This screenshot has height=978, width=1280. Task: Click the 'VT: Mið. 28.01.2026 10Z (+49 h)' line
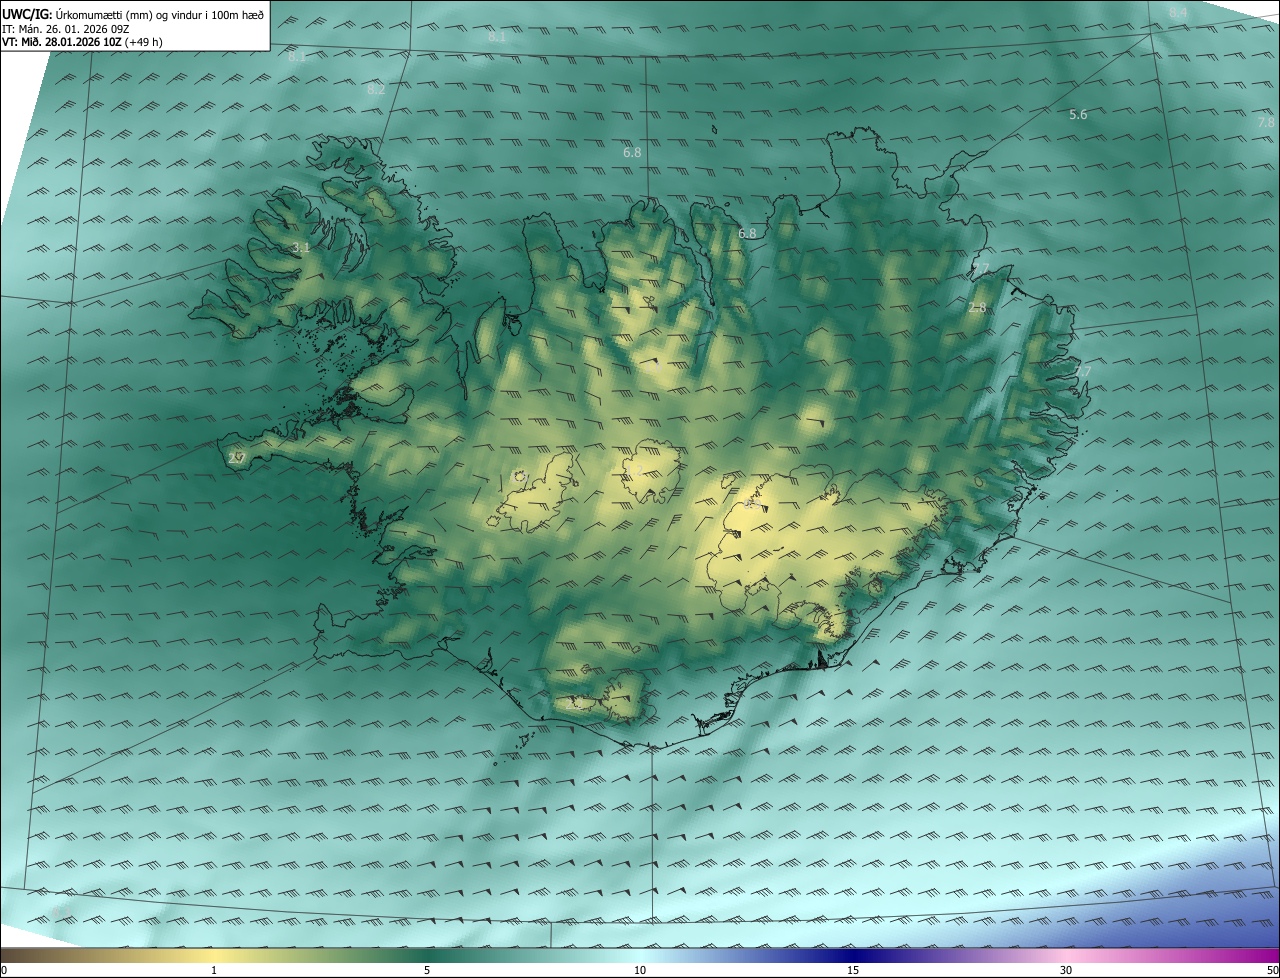point(82,42)
